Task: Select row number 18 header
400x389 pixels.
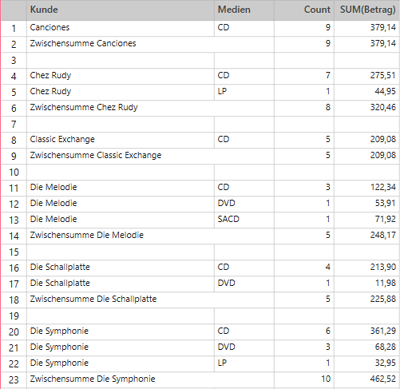Action: coord(14,300)
